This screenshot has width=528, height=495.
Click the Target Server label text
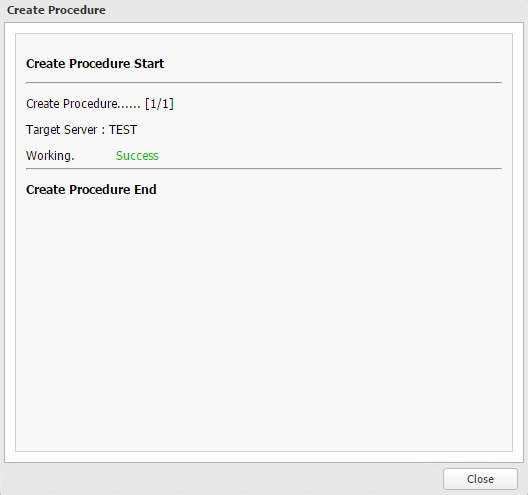(62, 130)
